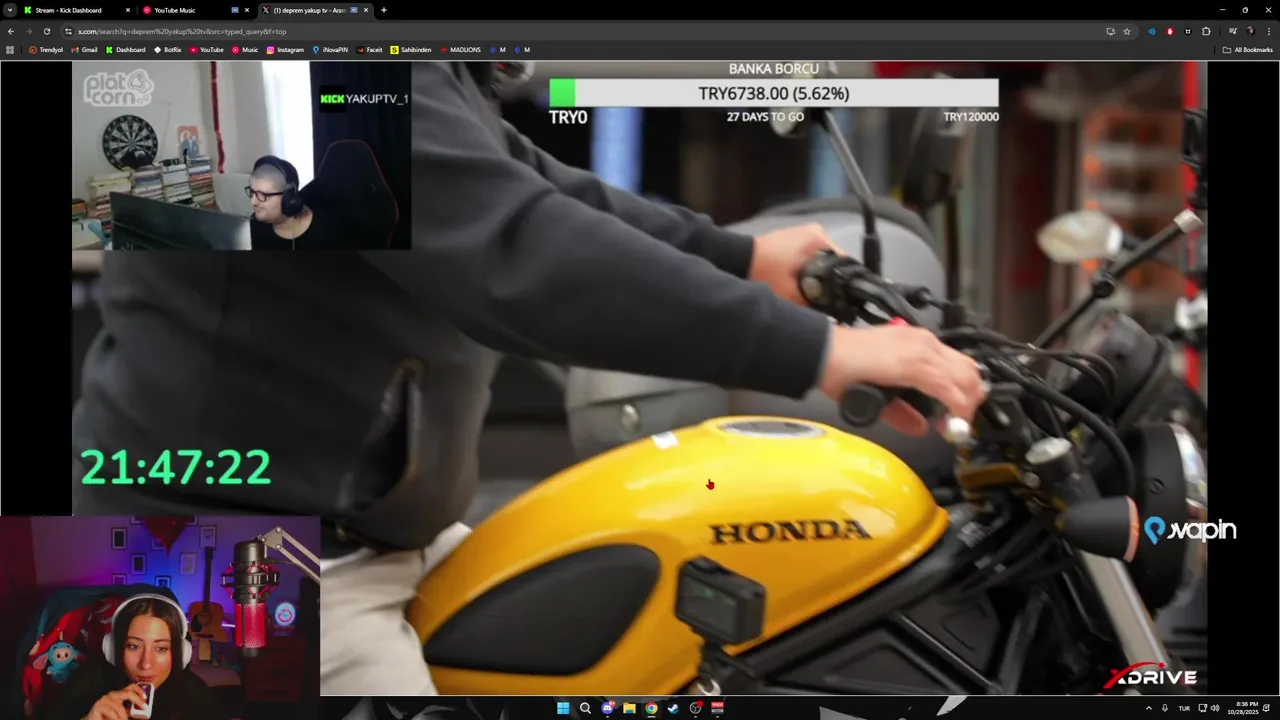
Task: Open a new browser tab
Action: click(384, 10)
